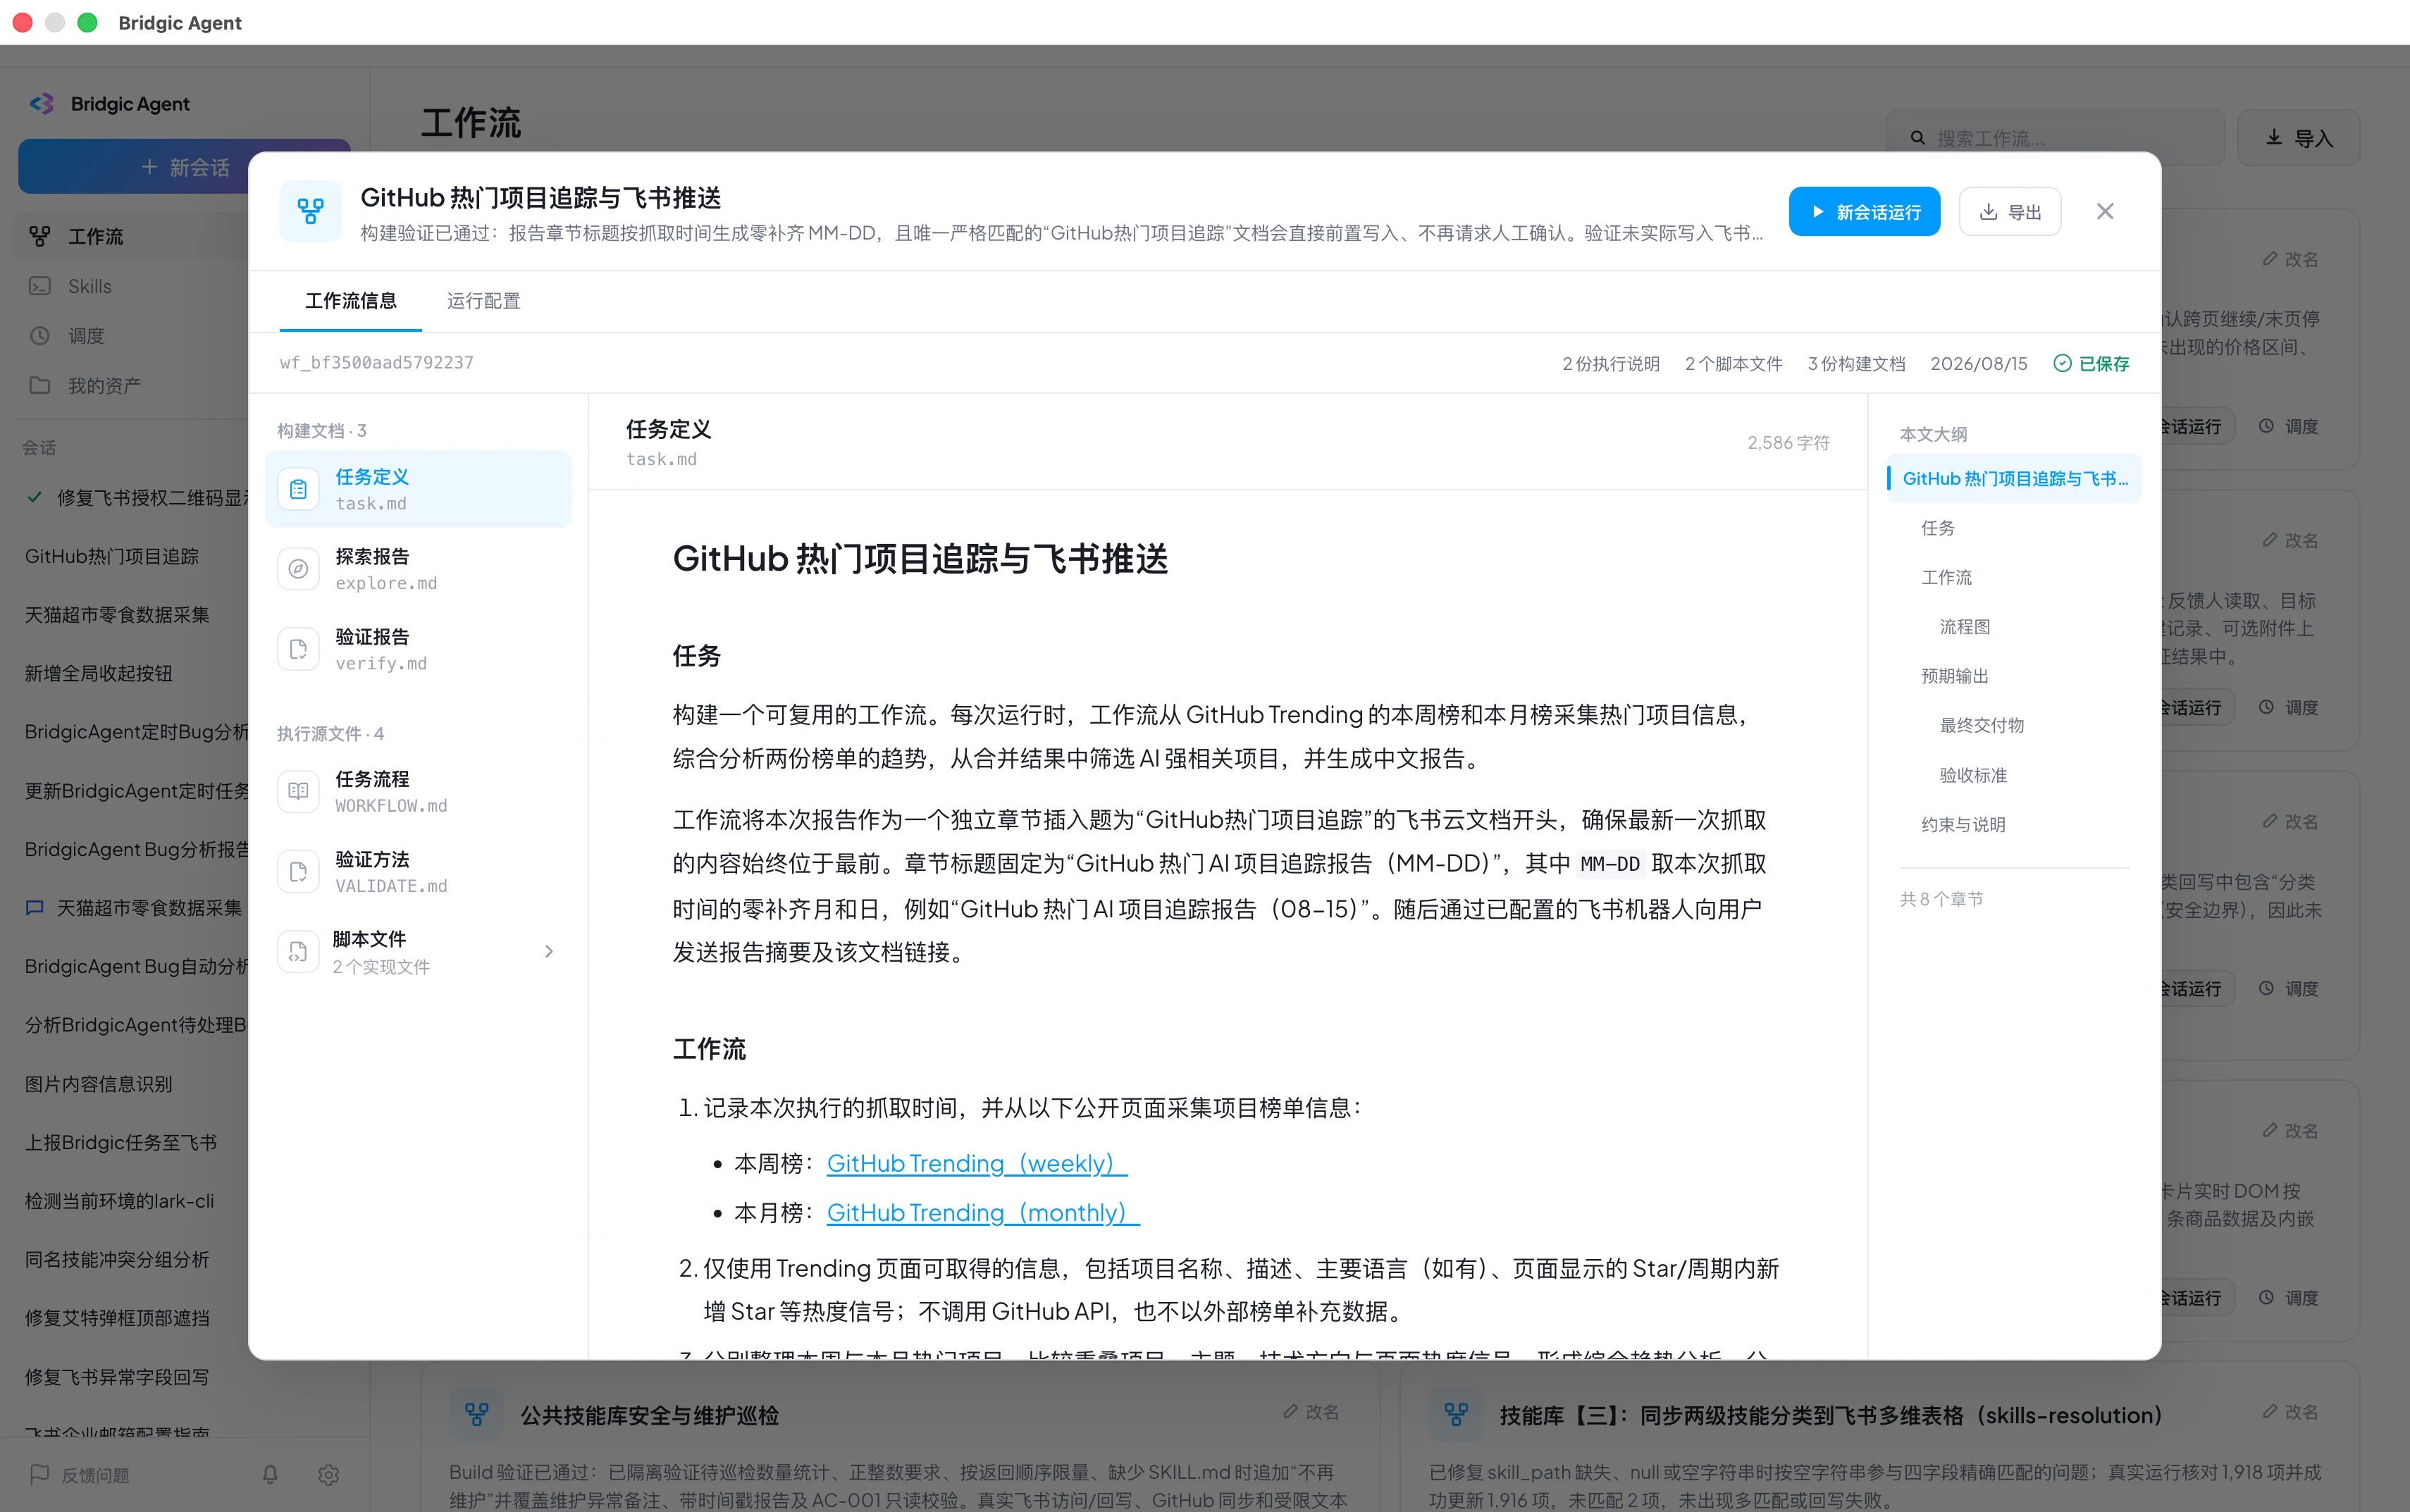Click the 工作流 sidebar icon
The width and height of the screenshot is (2410, 1512).
40,236
